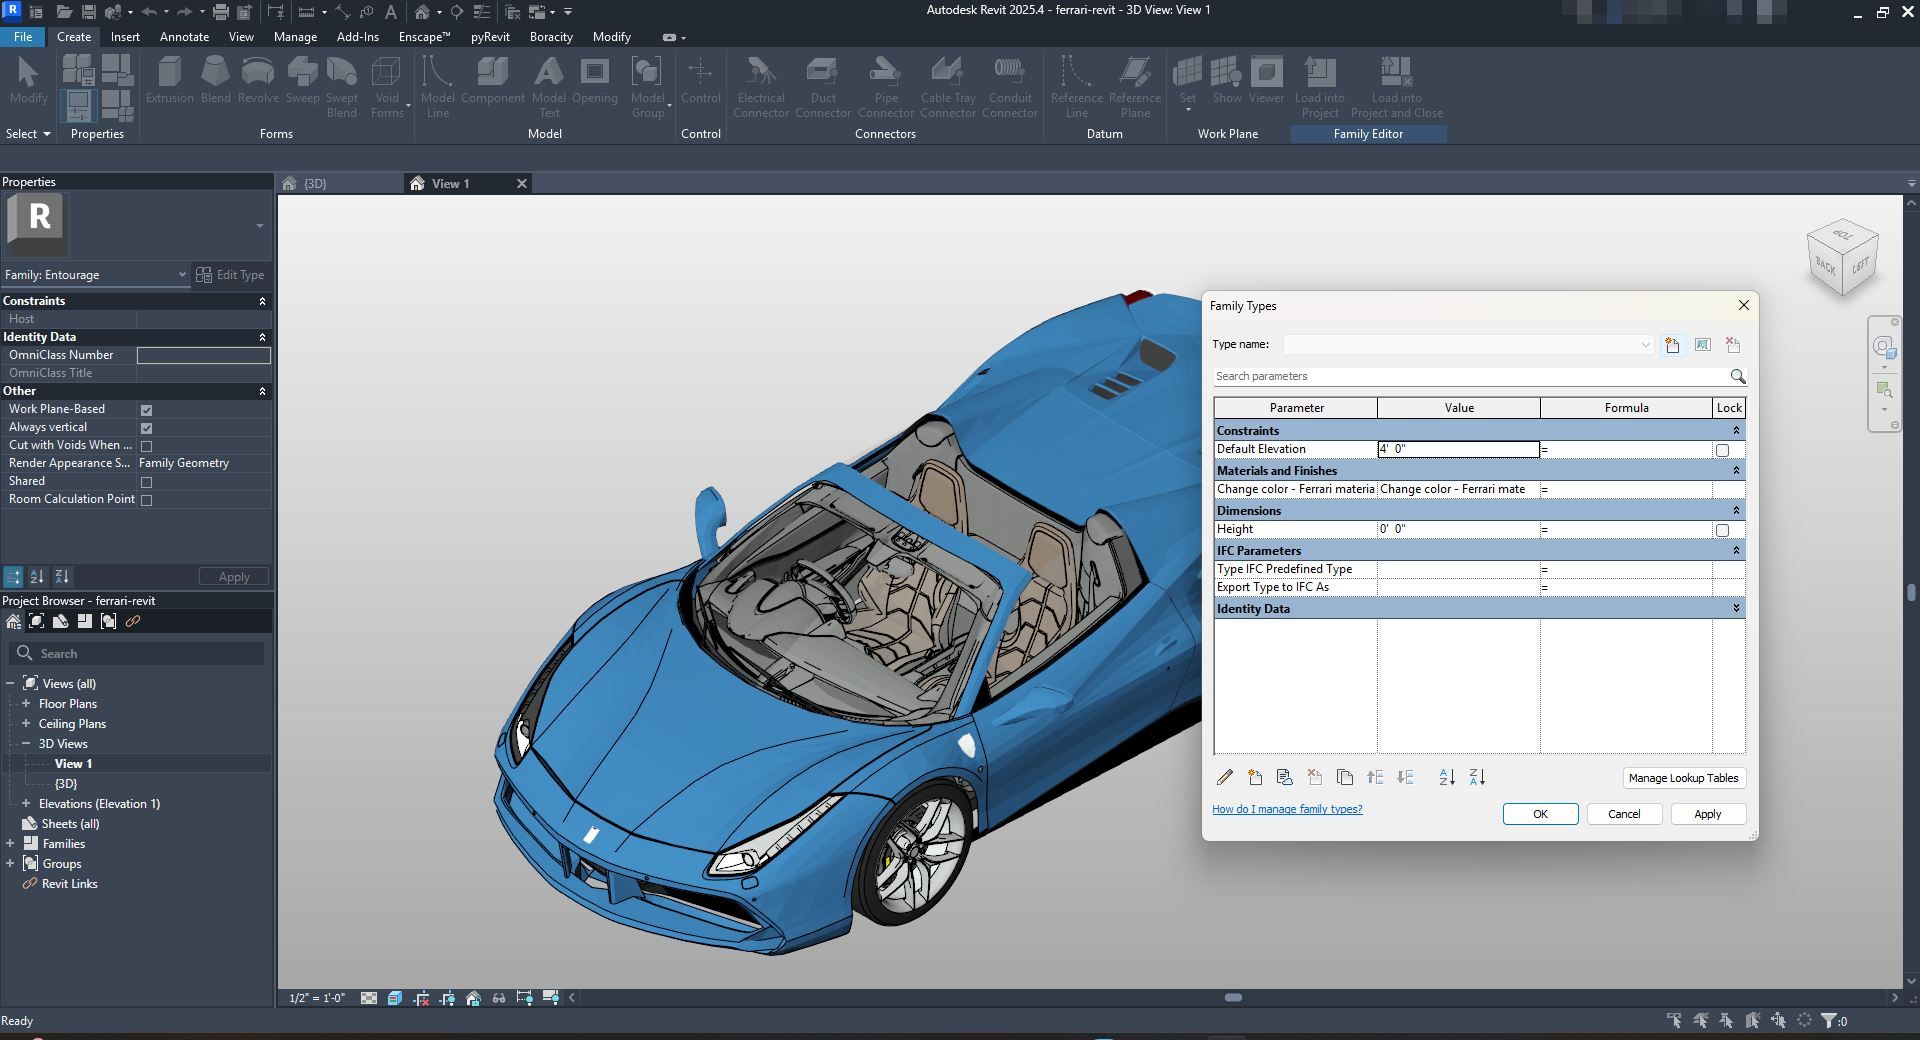Viewport: 1920px width, 1040px height.
Task: Create new type in Family Types
Action: 1672,345
